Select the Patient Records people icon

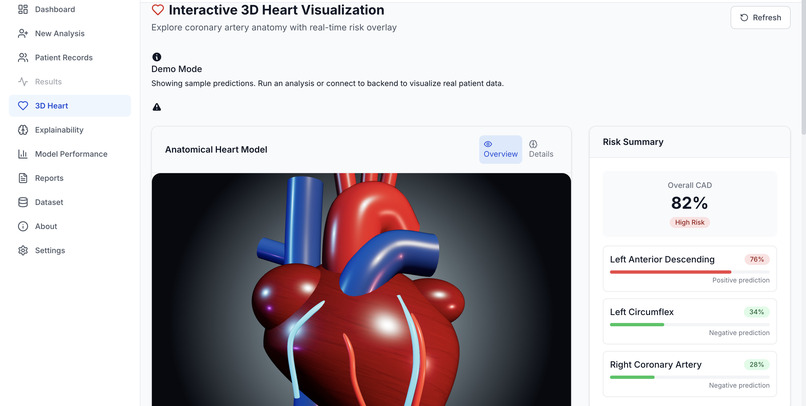pos(23,58)
